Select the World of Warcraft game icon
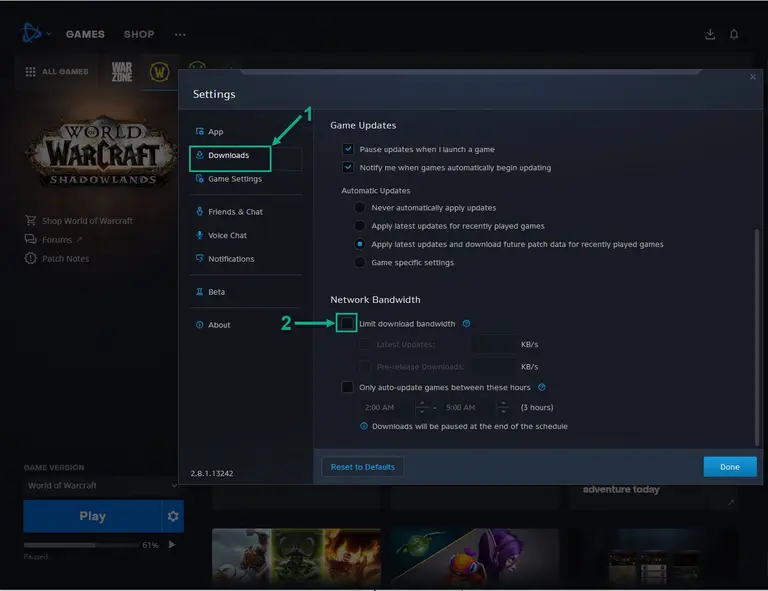 click(x=159, y=72)
